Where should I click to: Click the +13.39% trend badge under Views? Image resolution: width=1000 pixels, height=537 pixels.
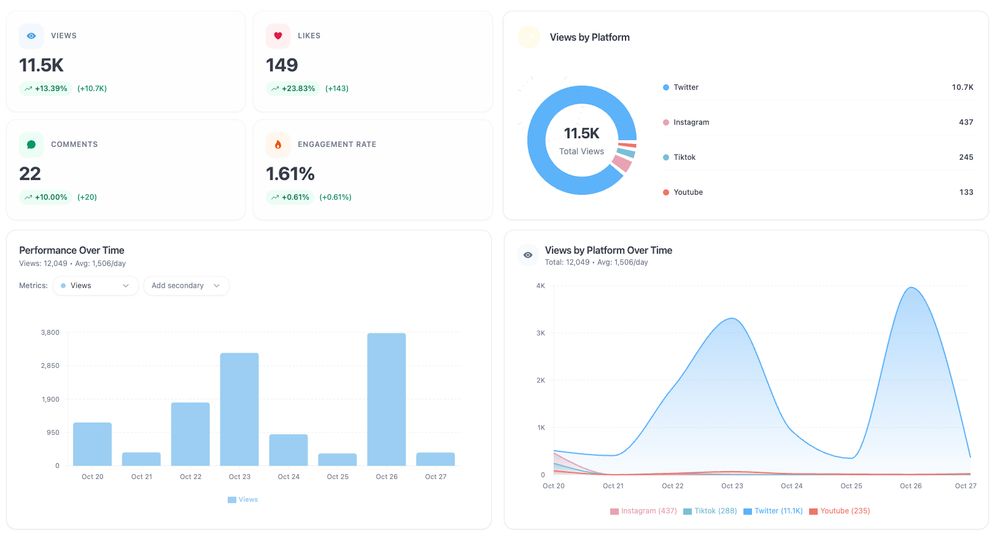(45, 89)
